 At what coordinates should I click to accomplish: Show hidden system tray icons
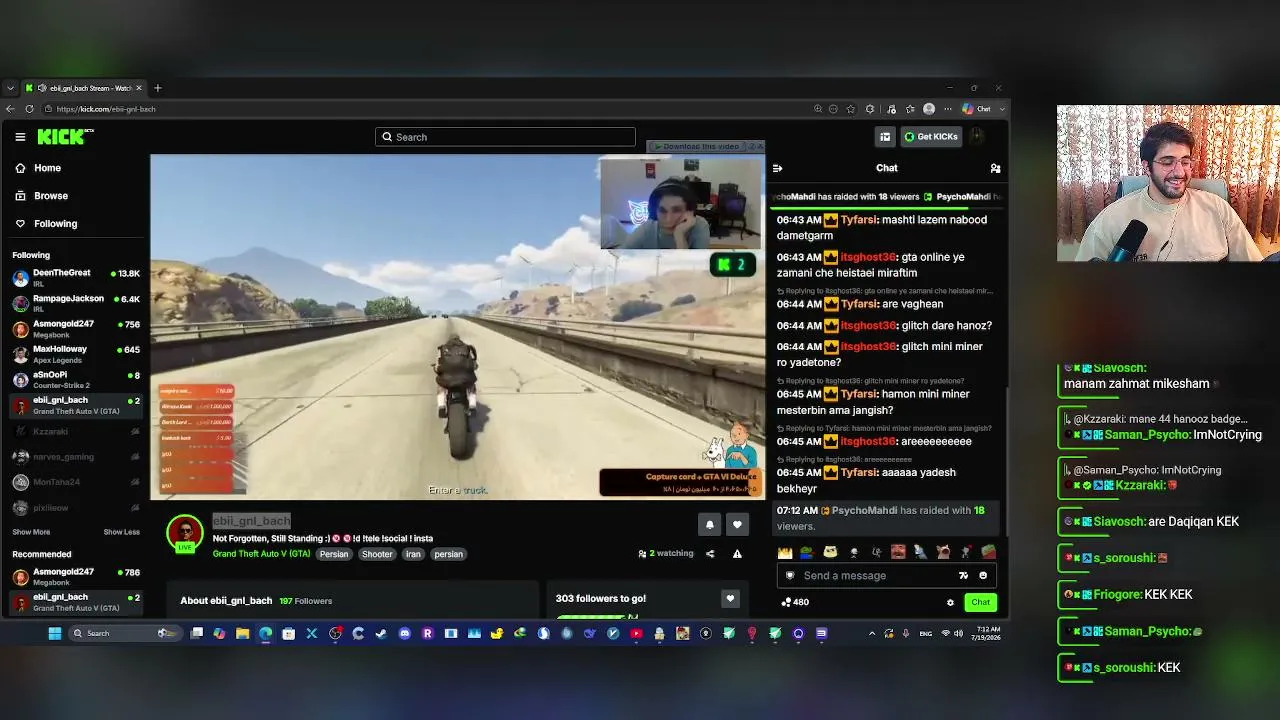[871, 633]
